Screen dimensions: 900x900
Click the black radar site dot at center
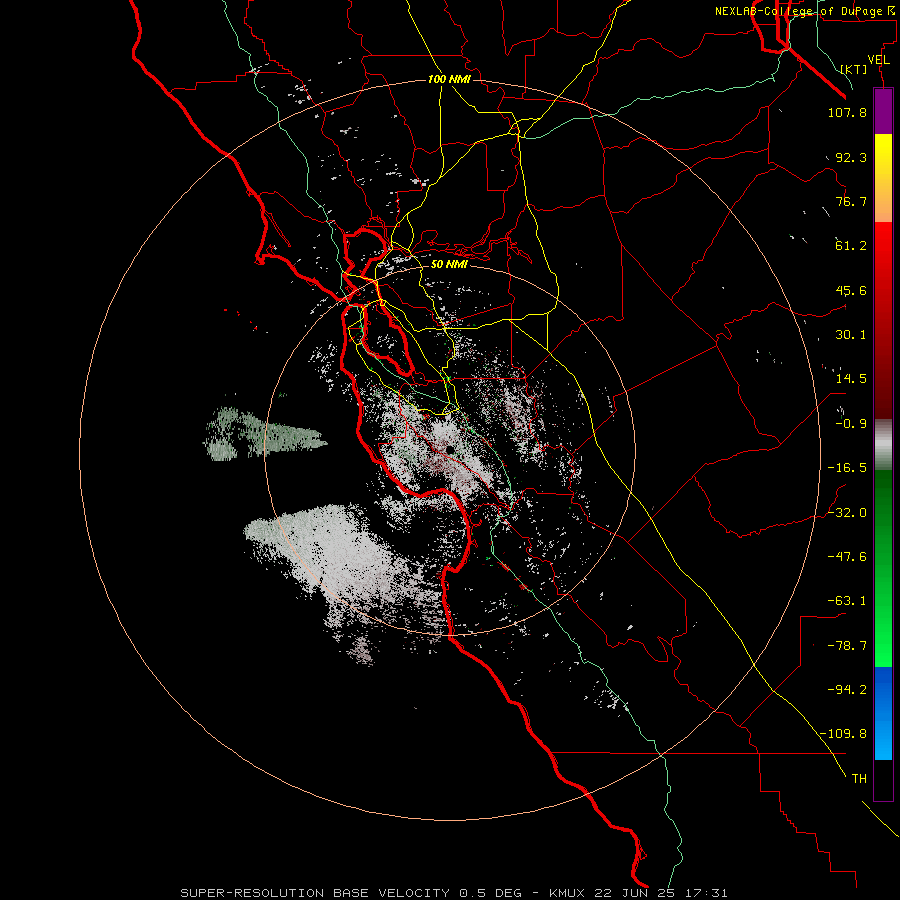[x=451, y=450]
